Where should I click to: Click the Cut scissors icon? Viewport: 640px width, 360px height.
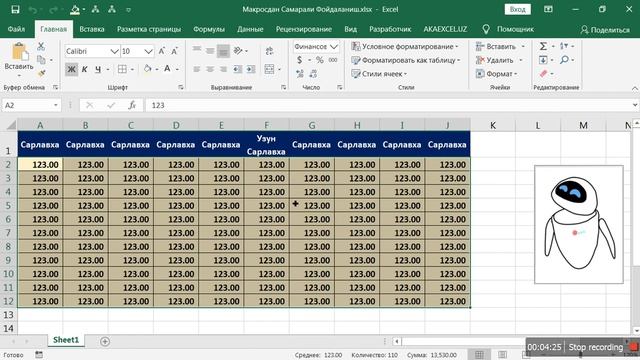coord(41,47)
